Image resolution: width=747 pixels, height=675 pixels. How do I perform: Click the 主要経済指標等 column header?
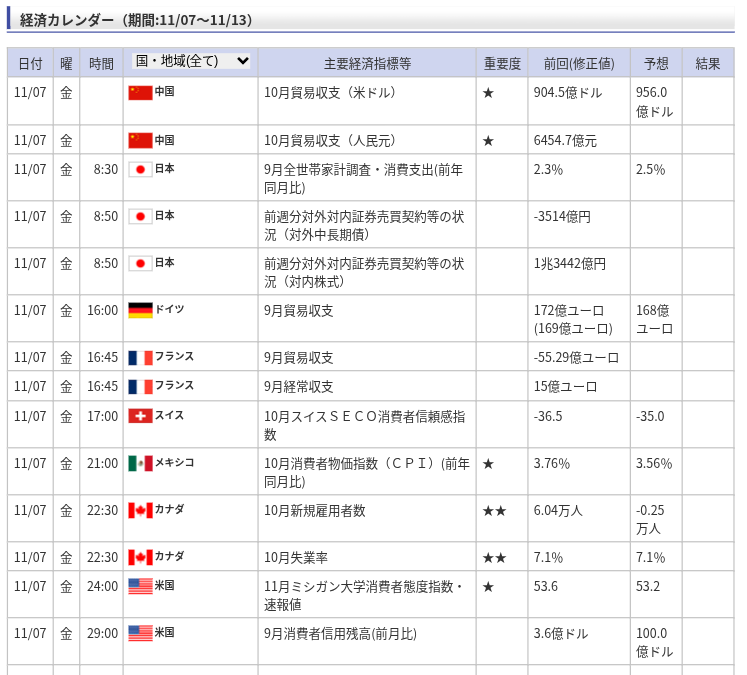coord(367,63)
